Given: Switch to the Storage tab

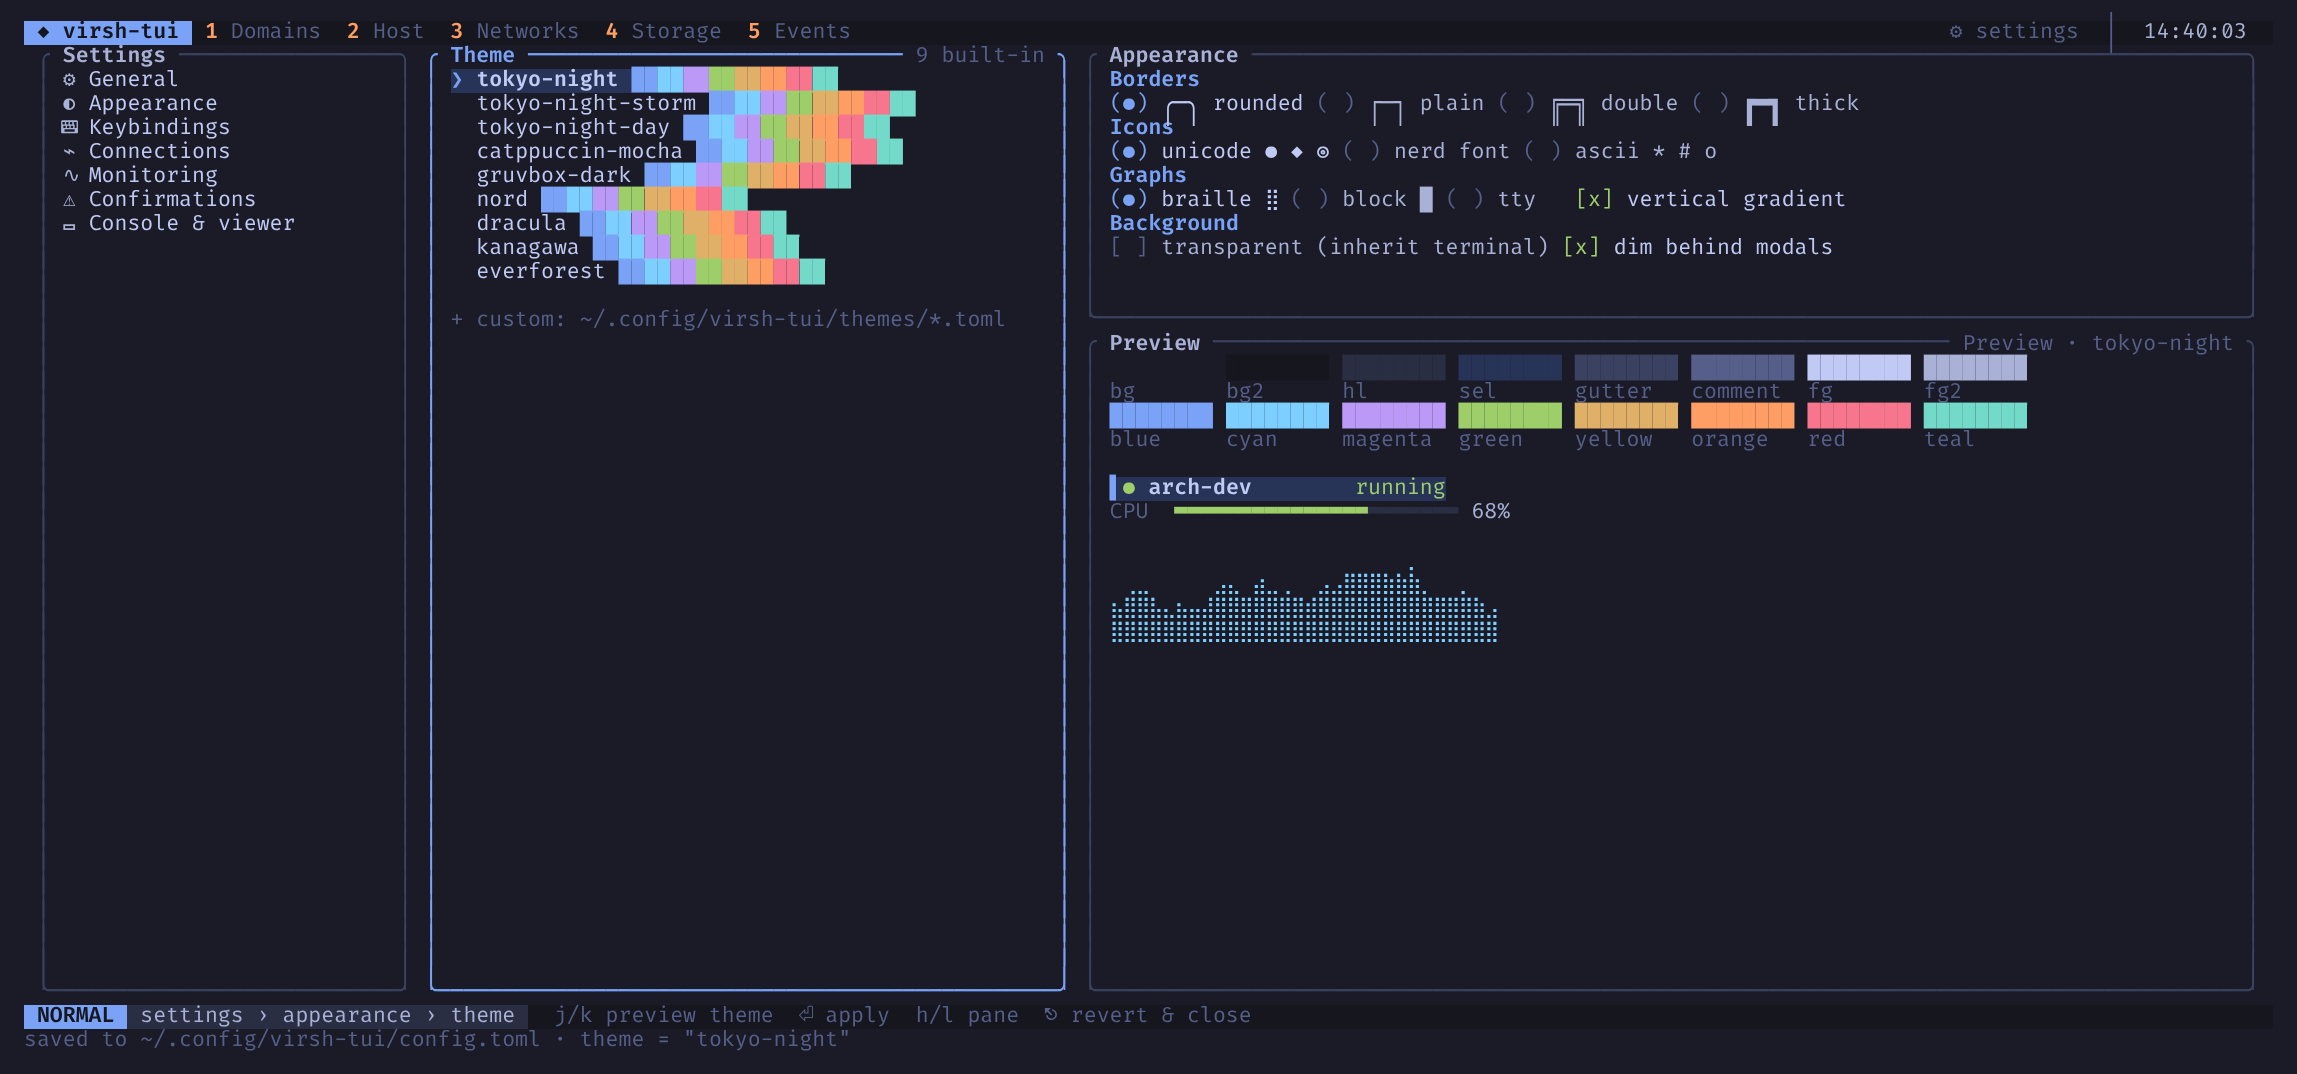Looking at the screenshot, I should 663,32.
